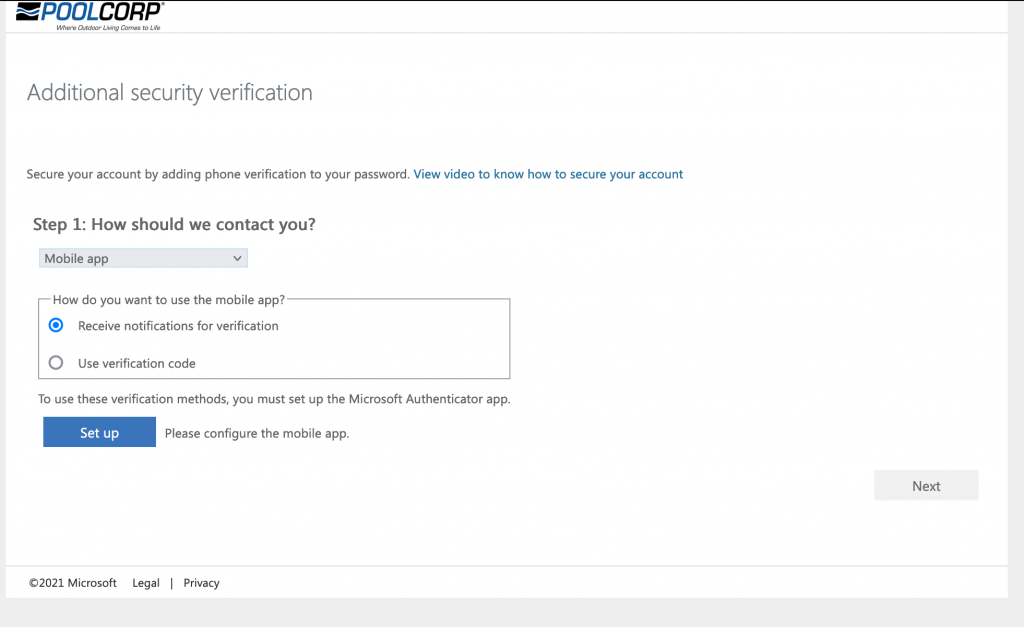Open the Legal link in the footer
The width and height of the screenshot is (1024, 627).
pos(146,583)
